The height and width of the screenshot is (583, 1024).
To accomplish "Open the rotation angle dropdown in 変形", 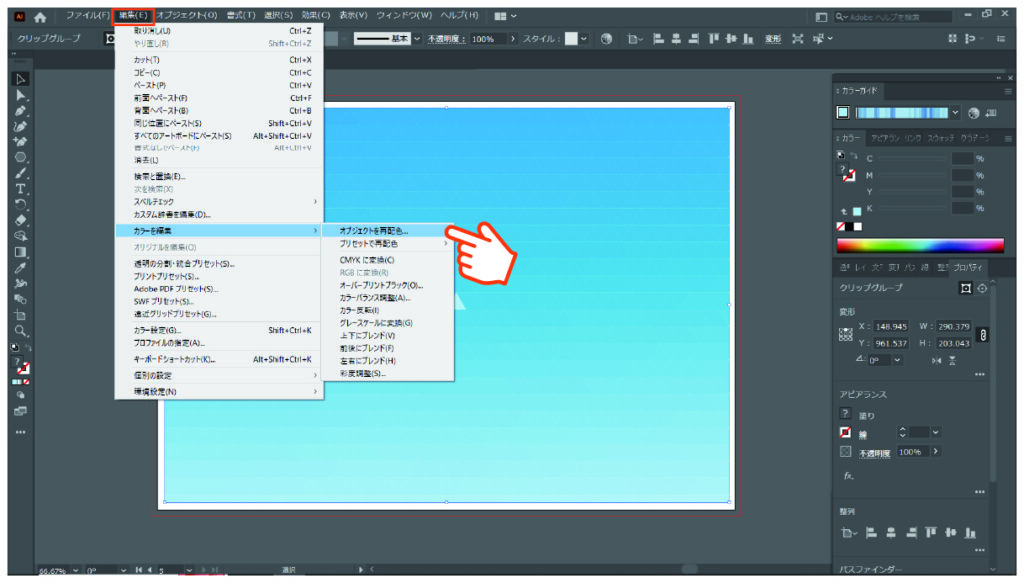I will pos(897,360).
